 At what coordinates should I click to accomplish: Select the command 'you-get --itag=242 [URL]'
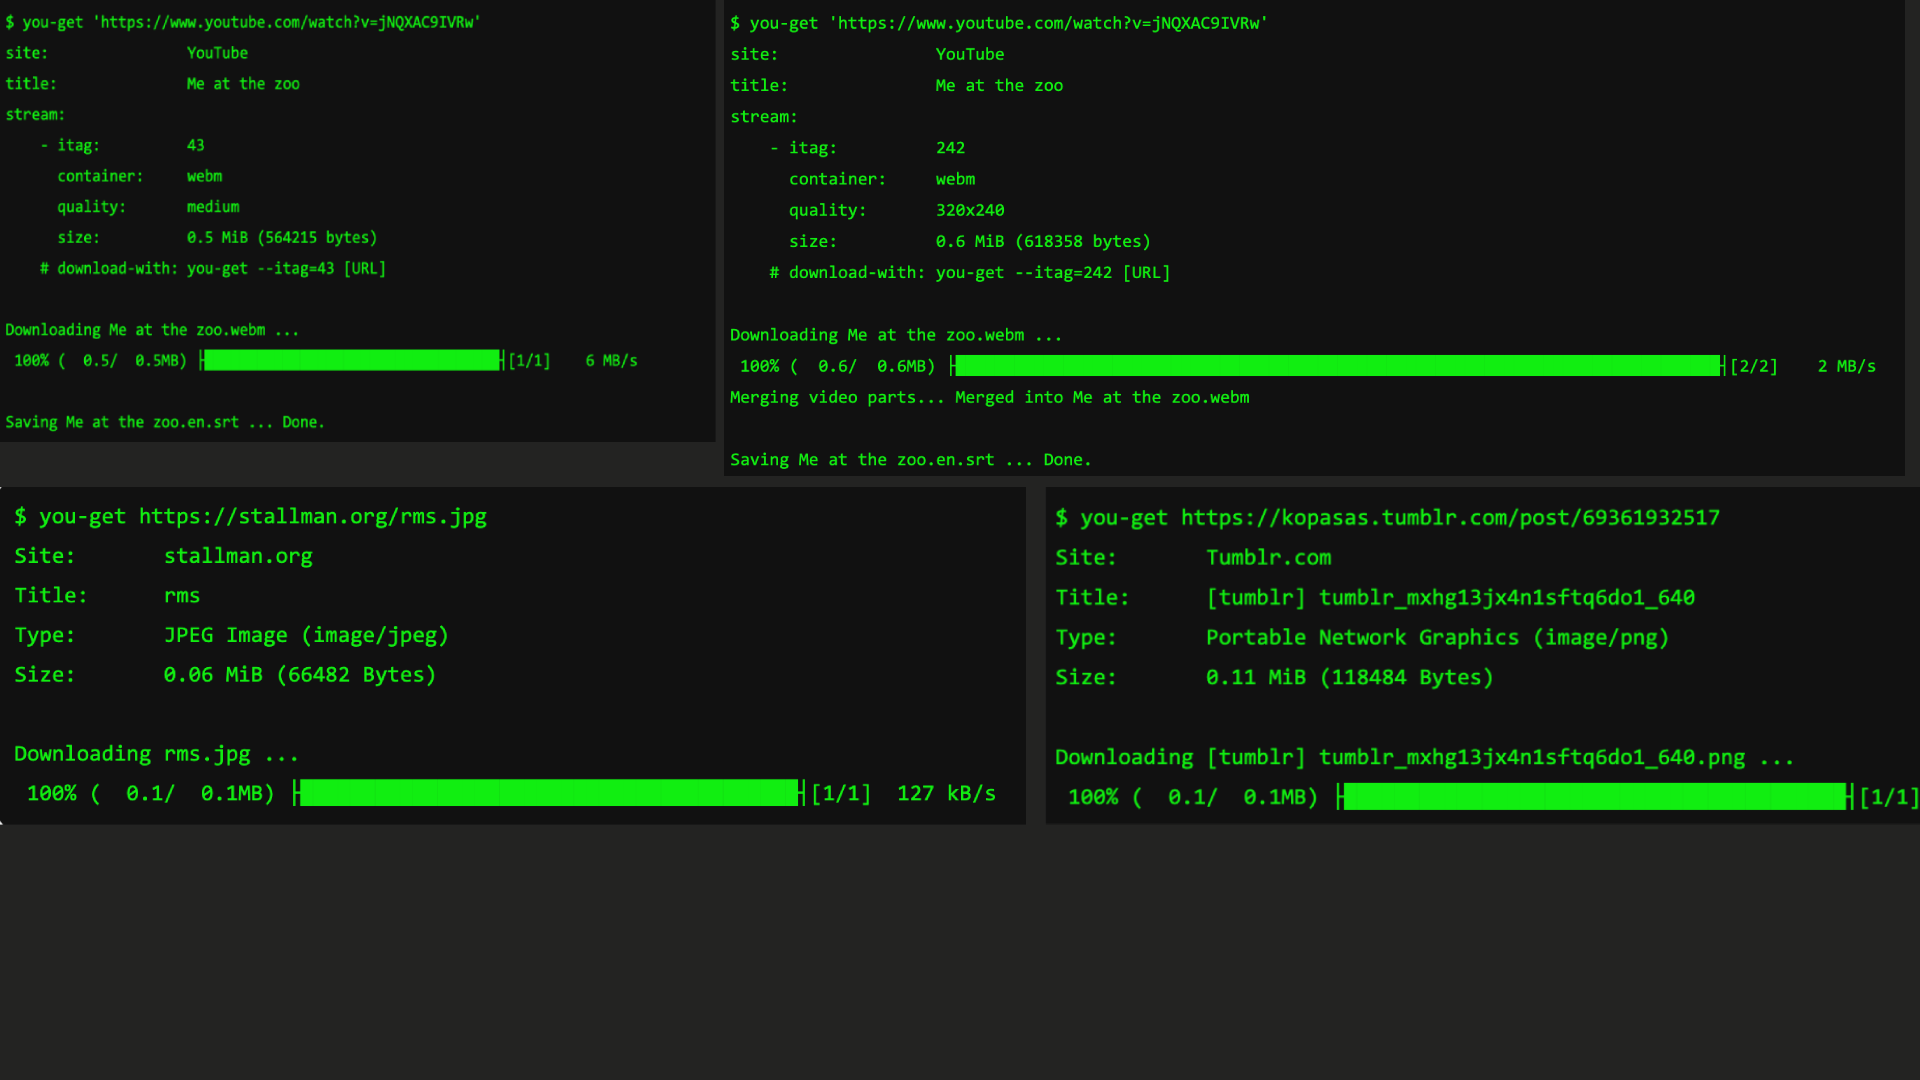pos(1052,272)
